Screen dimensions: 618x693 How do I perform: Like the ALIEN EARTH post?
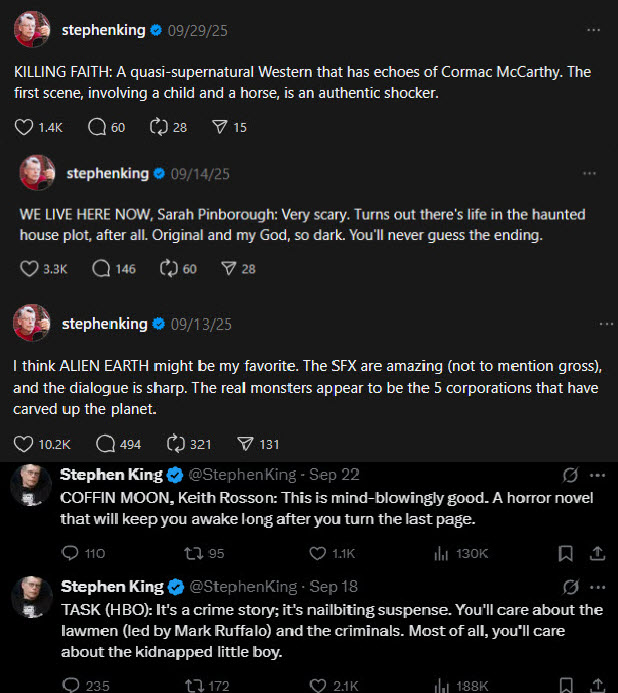coord(25,444)
